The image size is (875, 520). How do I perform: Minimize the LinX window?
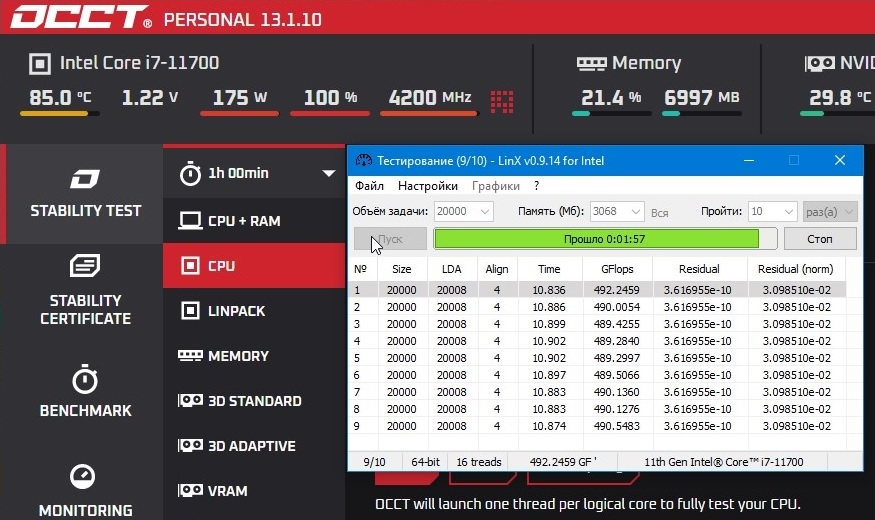tap(749, 161)
